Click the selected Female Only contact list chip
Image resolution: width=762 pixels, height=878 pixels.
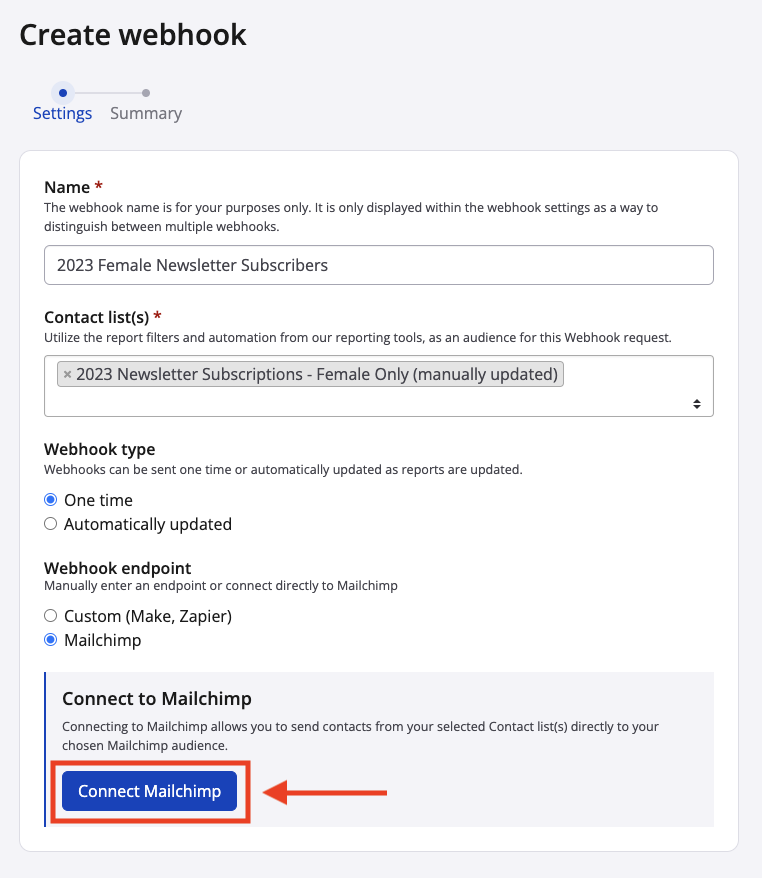pyautogui.click(x=316, y=374)
